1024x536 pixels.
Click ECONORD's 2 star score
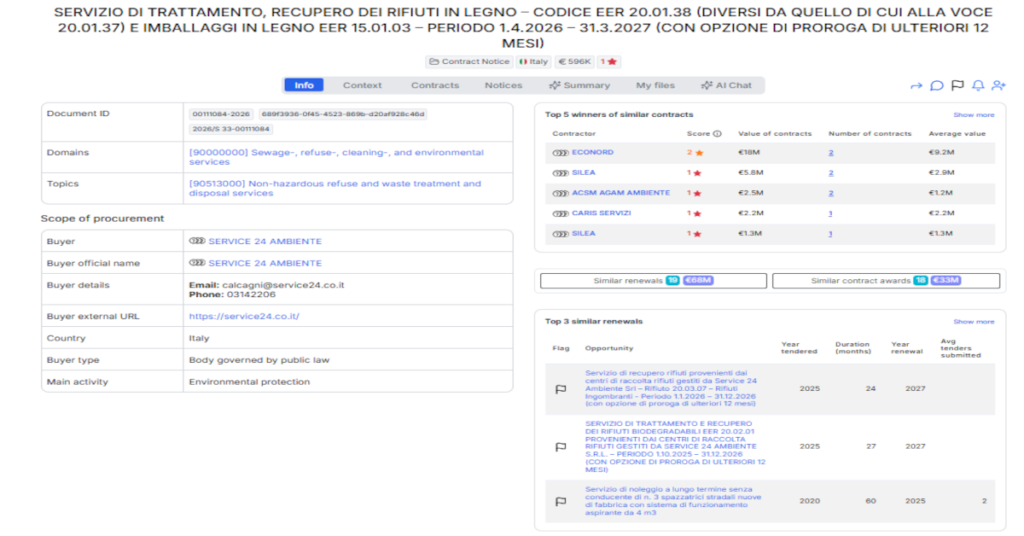[x=695, y=153]
